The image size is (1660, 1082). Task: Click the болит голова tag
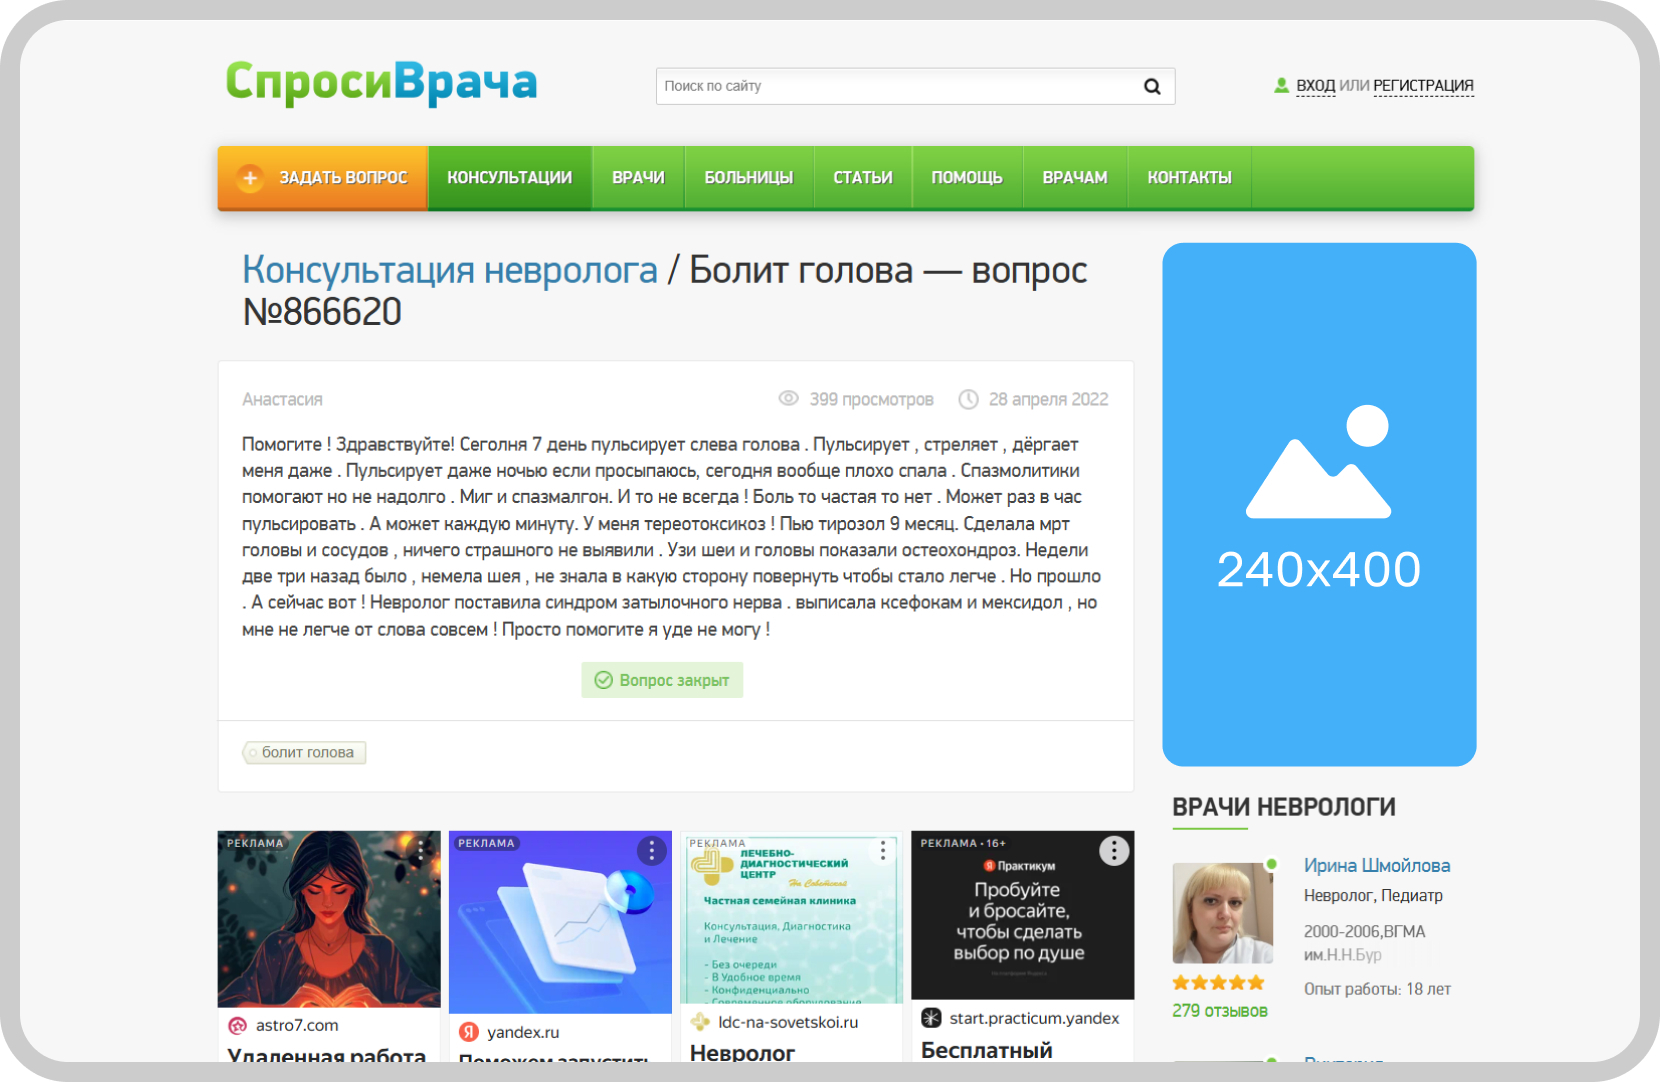point(306,752)
